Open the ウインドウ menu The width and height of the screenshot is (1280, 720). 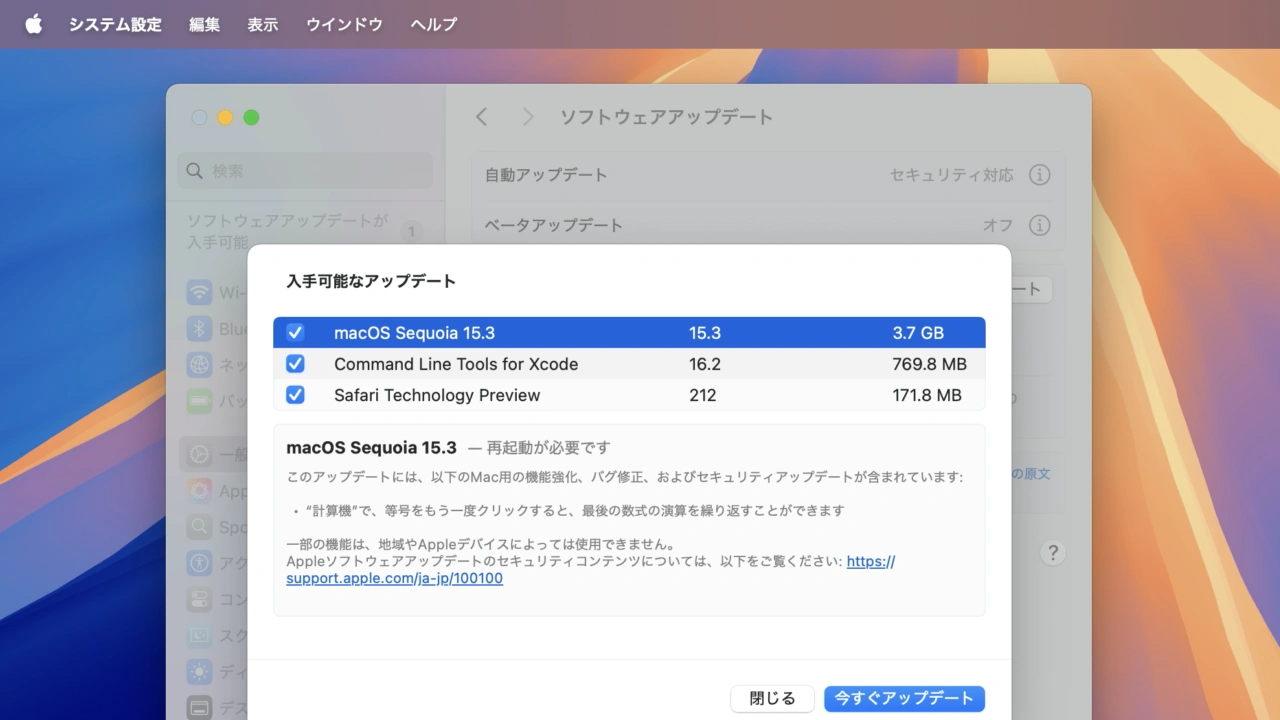pos(344,24)
